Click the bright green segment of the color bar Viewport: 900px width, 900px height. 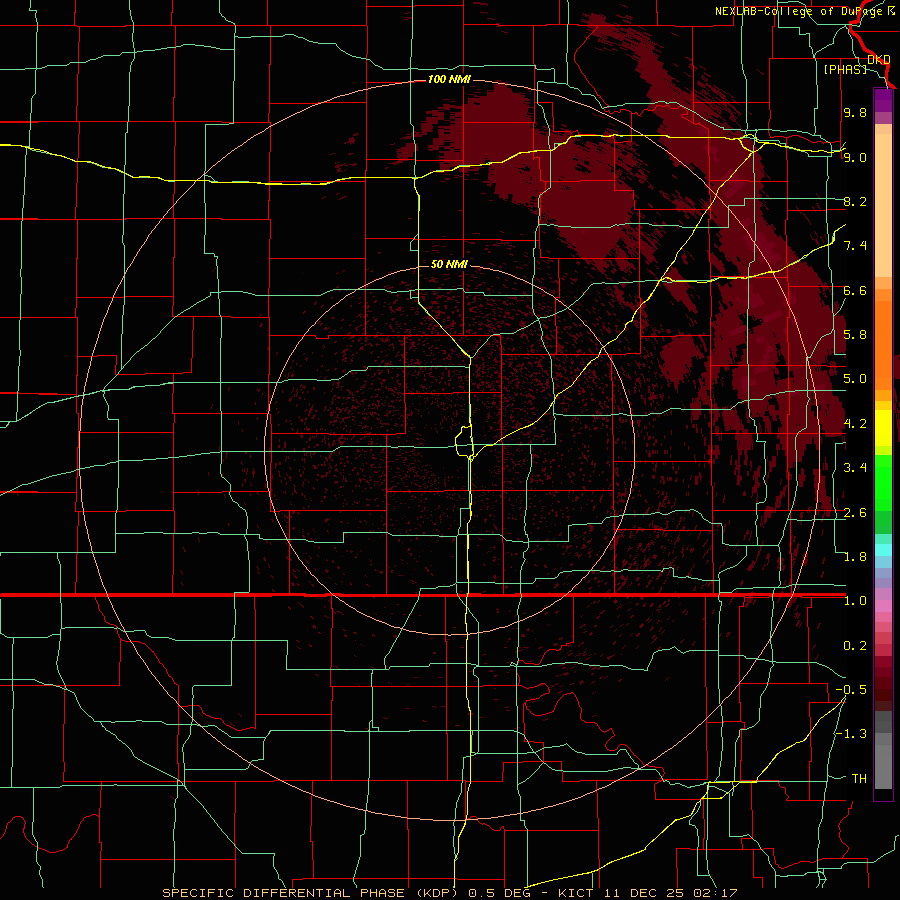pyautogui.click(x=883, y=482)
